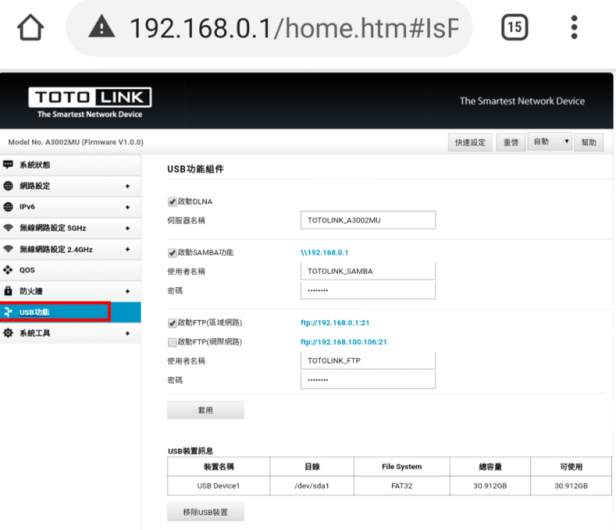Click the USB功能 usb icon

pyautogui.click(x=8, y=312)
